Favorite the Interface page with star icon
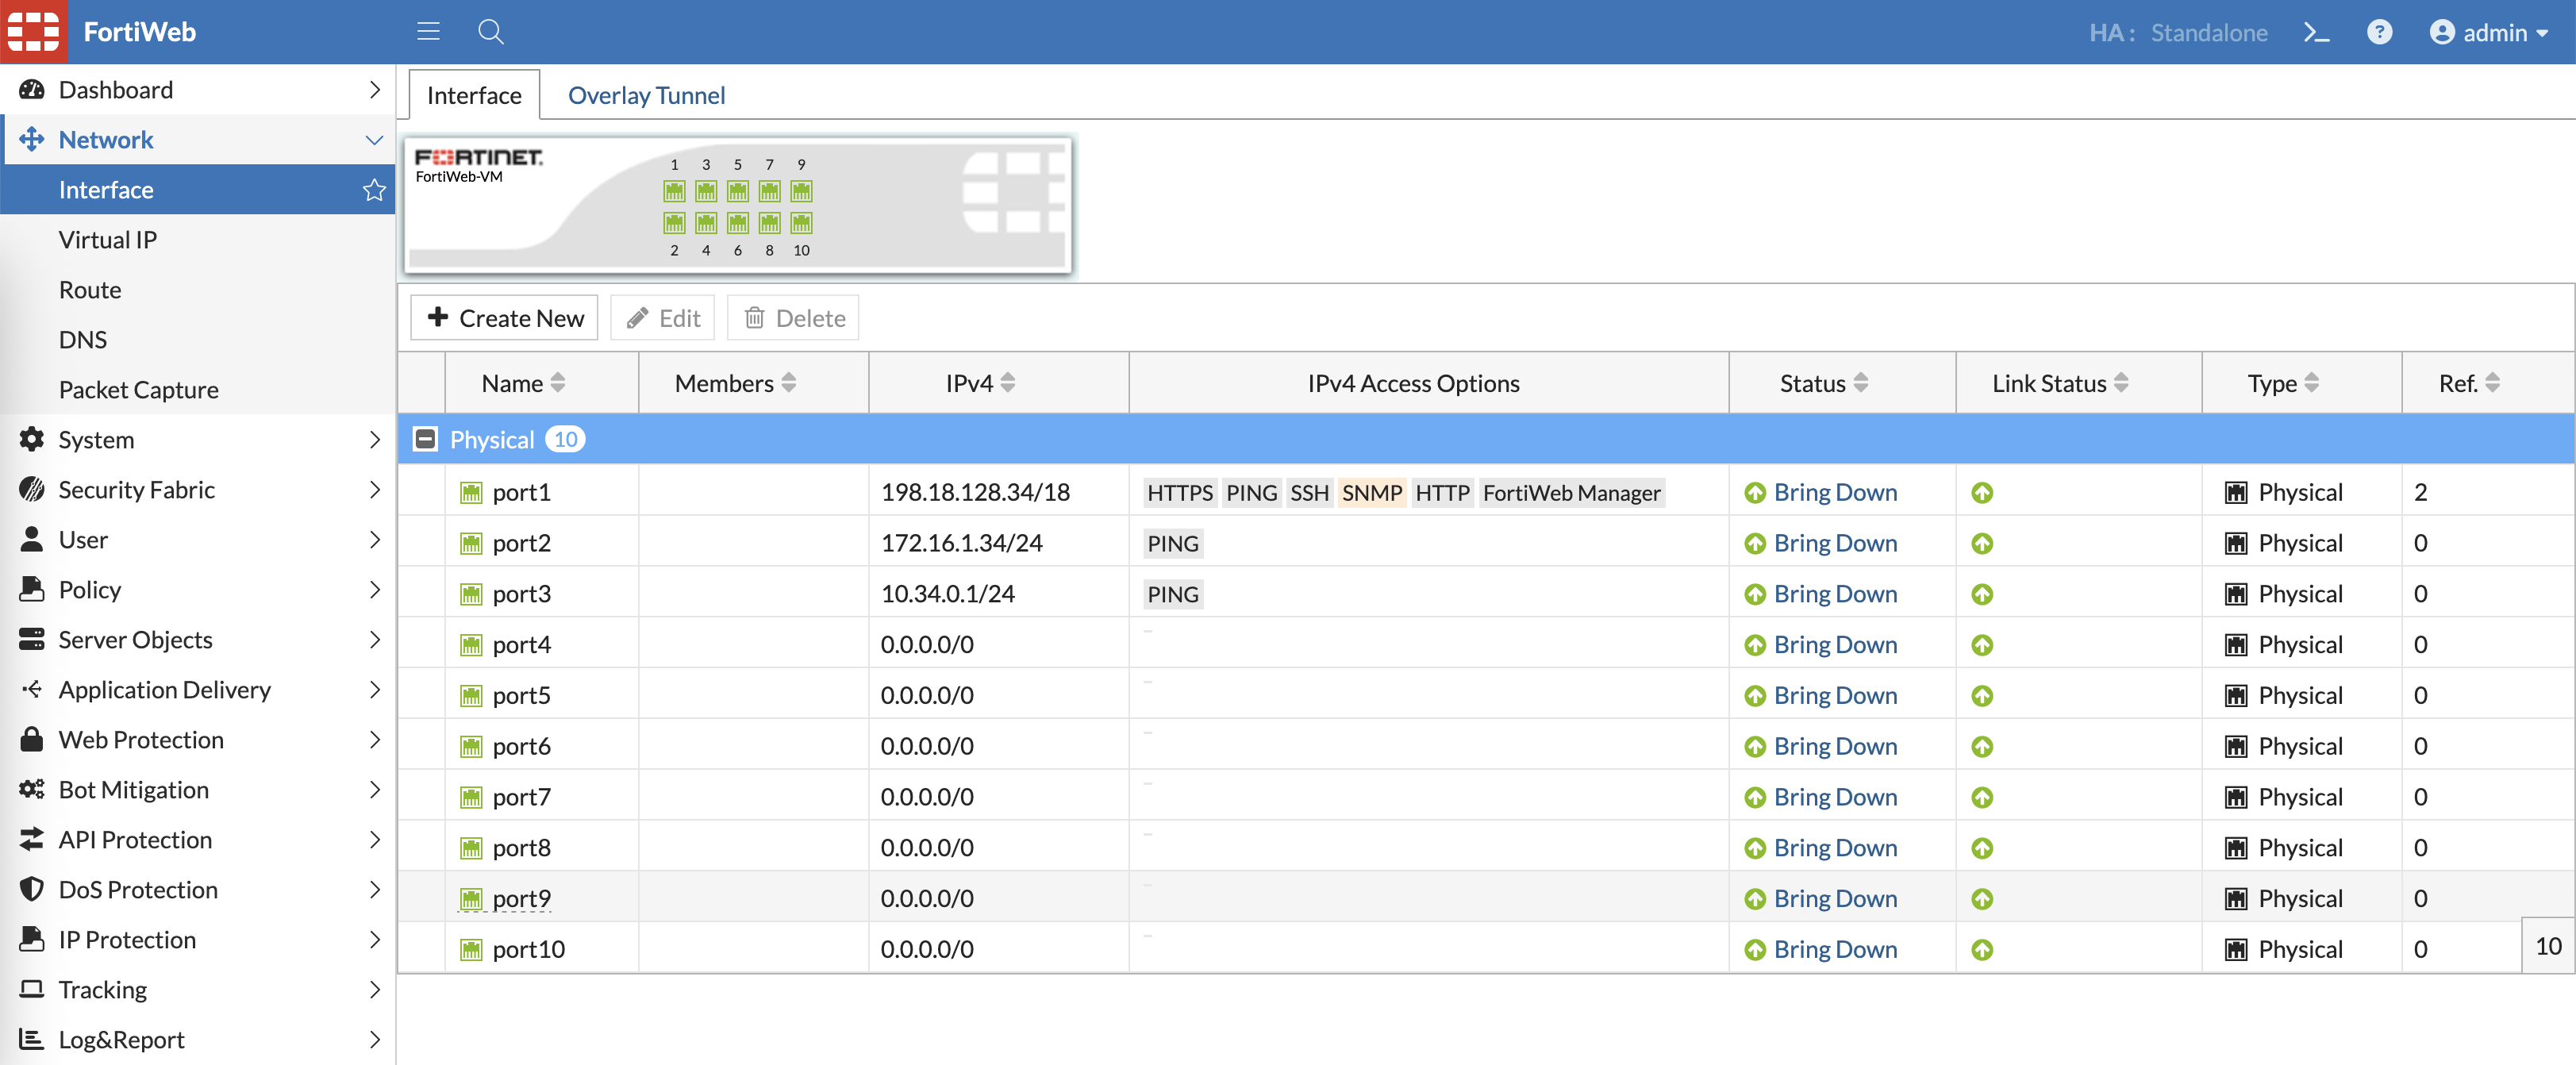The width and height of the screenshot is (2576, 1065). click(x=374, y=190)
